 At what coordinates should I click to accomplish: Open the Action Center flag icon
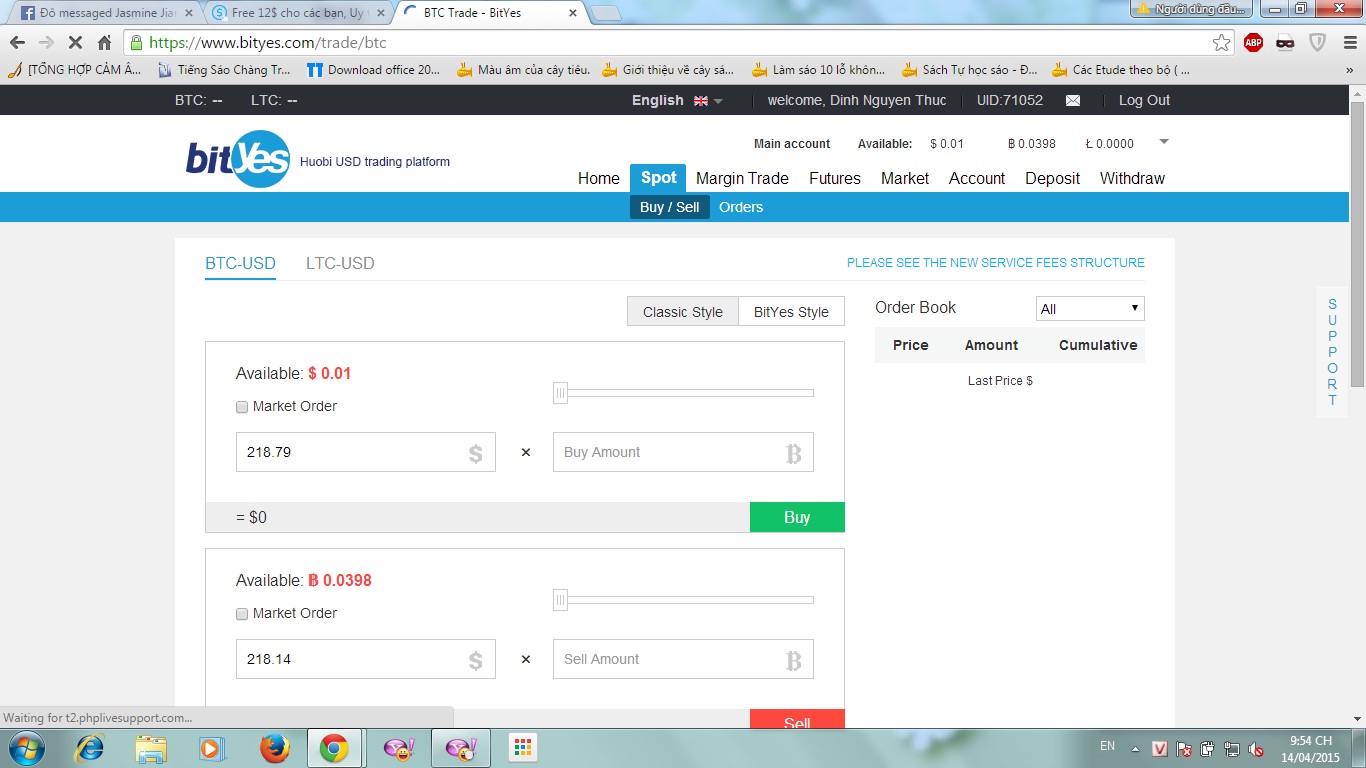pyautogui.click(x=1184, y=749)
